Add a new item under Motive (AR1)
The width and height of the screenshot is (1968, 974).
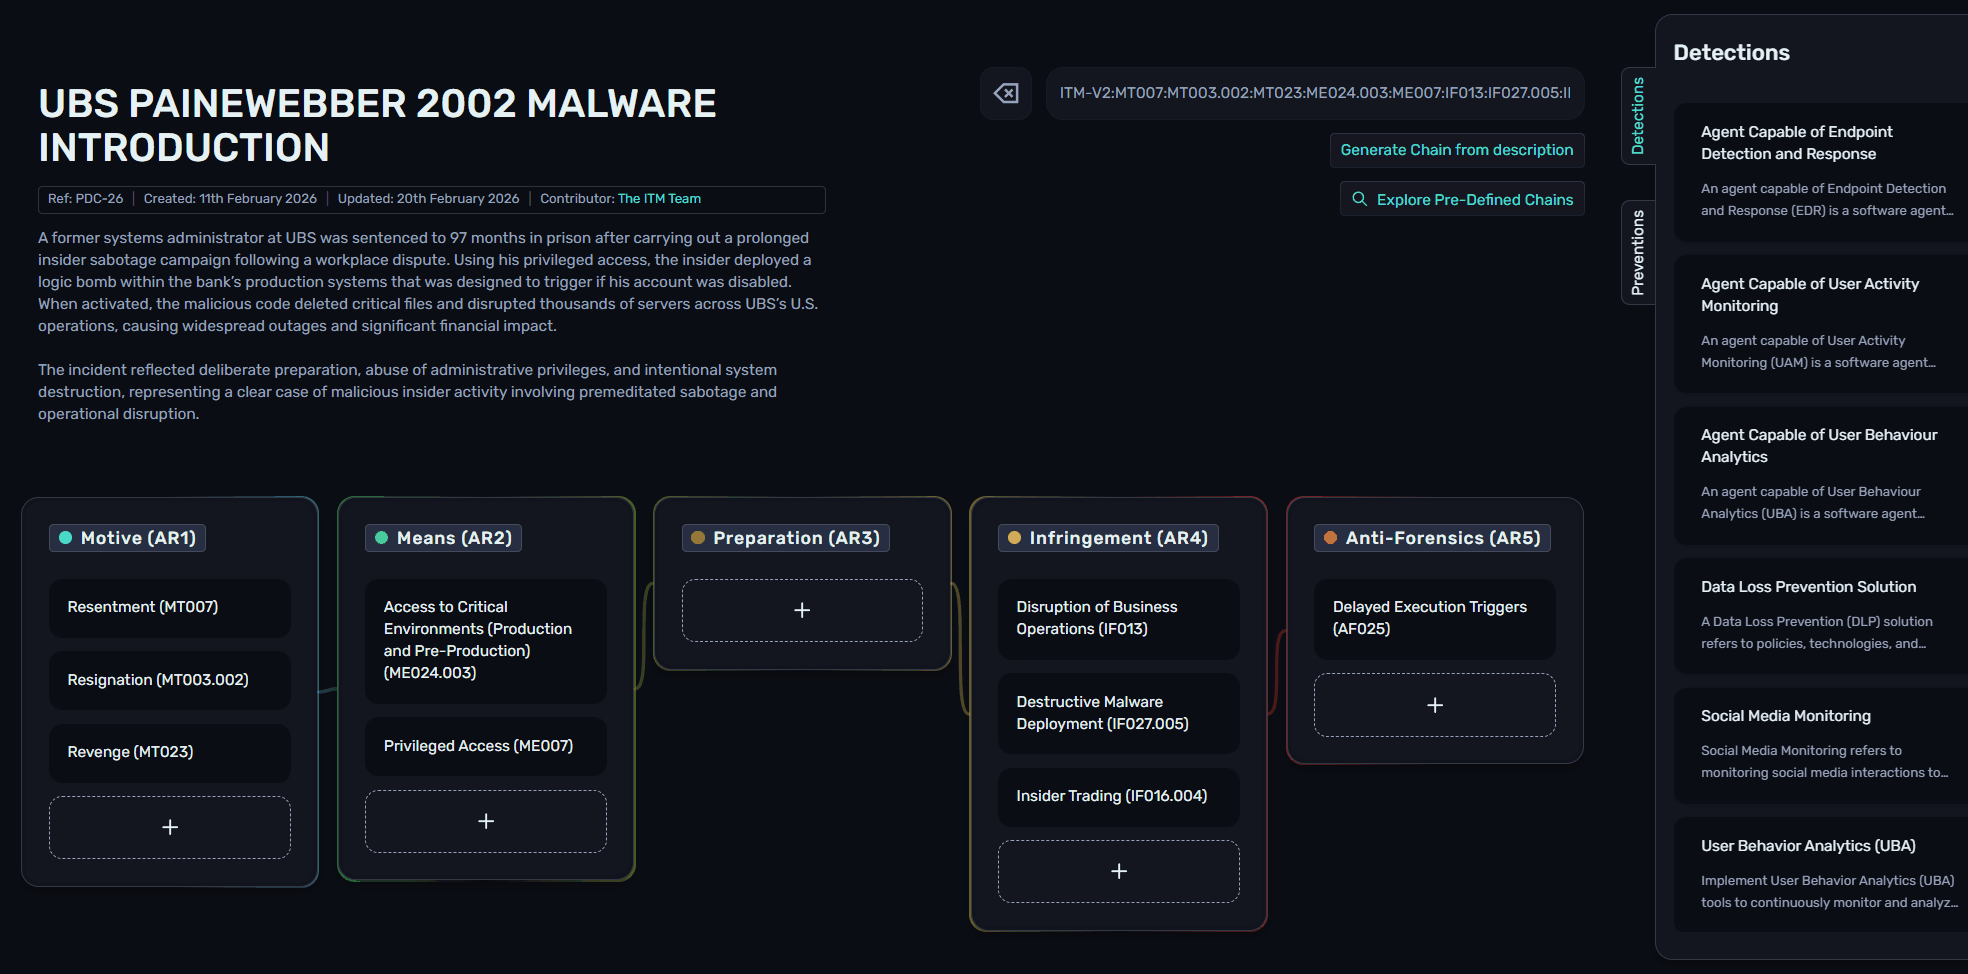tap(170, 827)
